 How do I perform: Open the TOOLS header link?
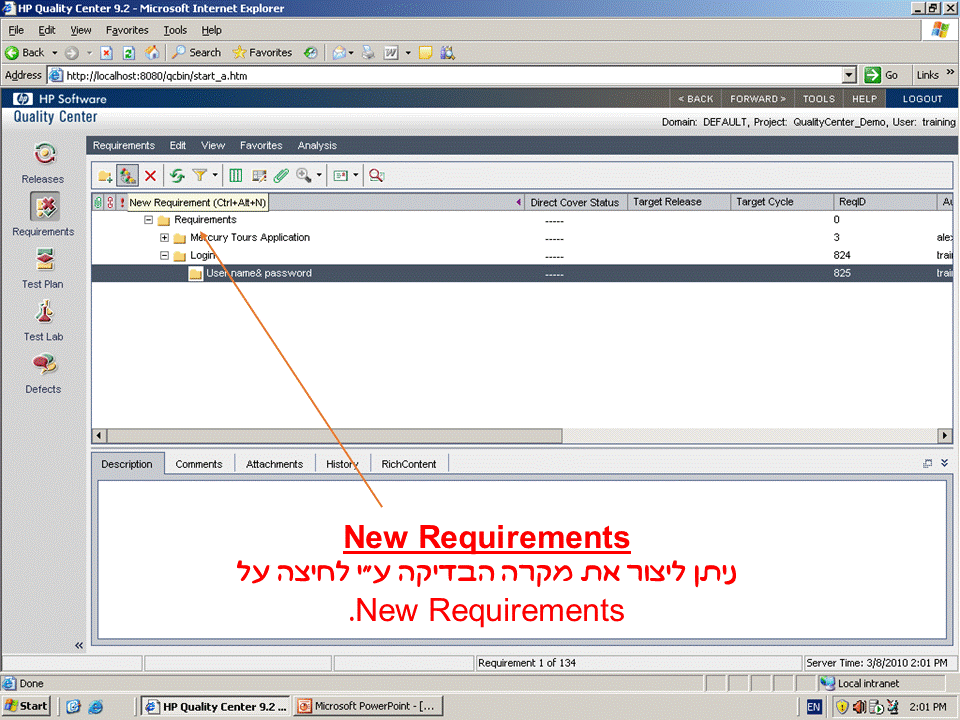[819, 99]
